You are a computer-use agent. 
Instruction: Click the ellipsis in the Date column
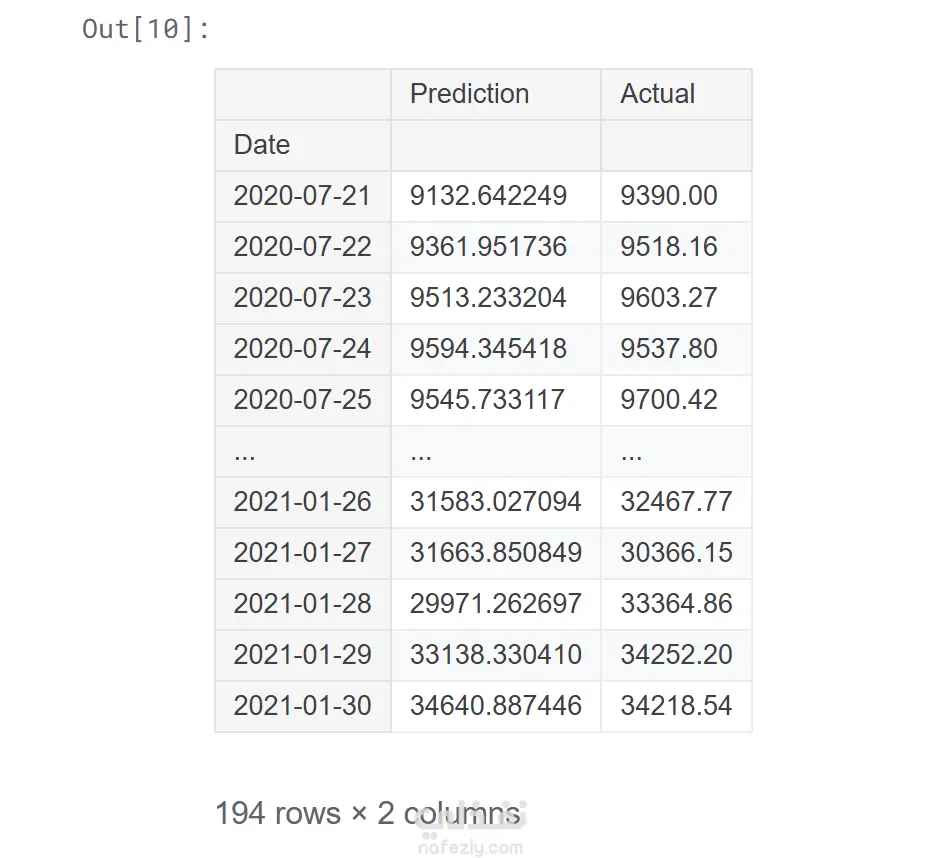[x=245, y=452]
